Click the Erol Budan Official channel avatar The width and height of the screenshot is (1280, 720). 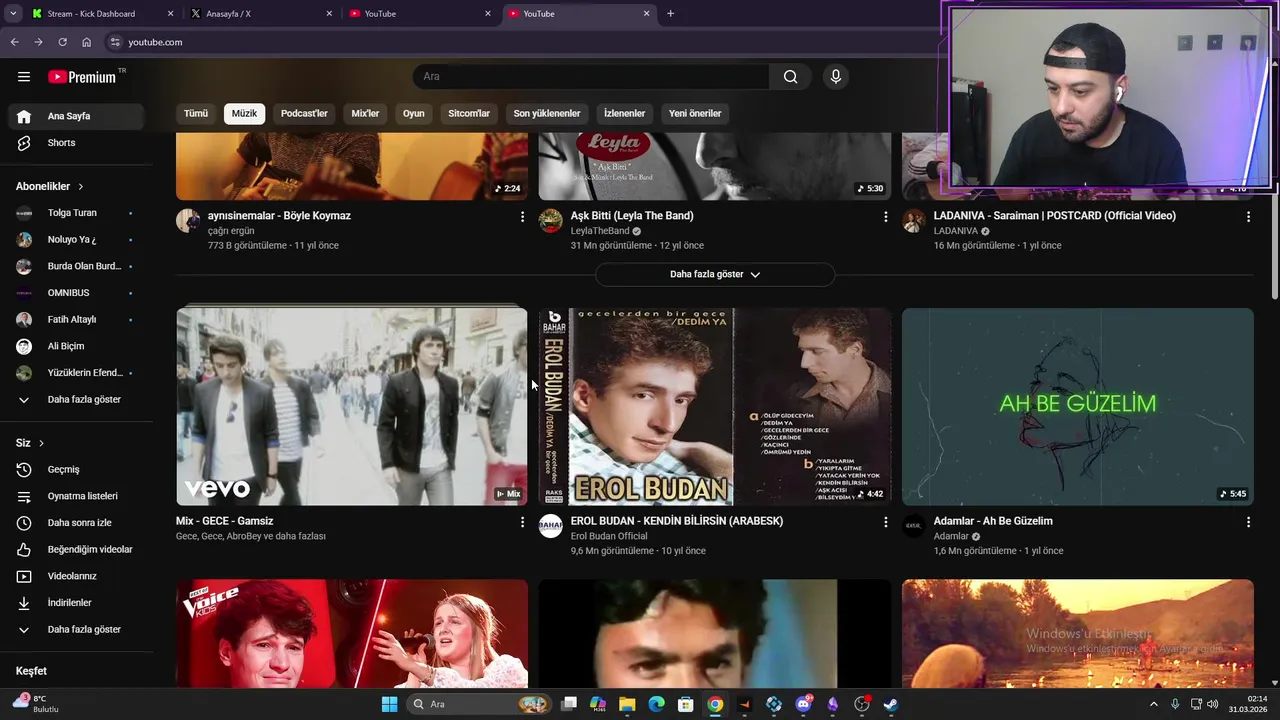[x=551, y=526]
